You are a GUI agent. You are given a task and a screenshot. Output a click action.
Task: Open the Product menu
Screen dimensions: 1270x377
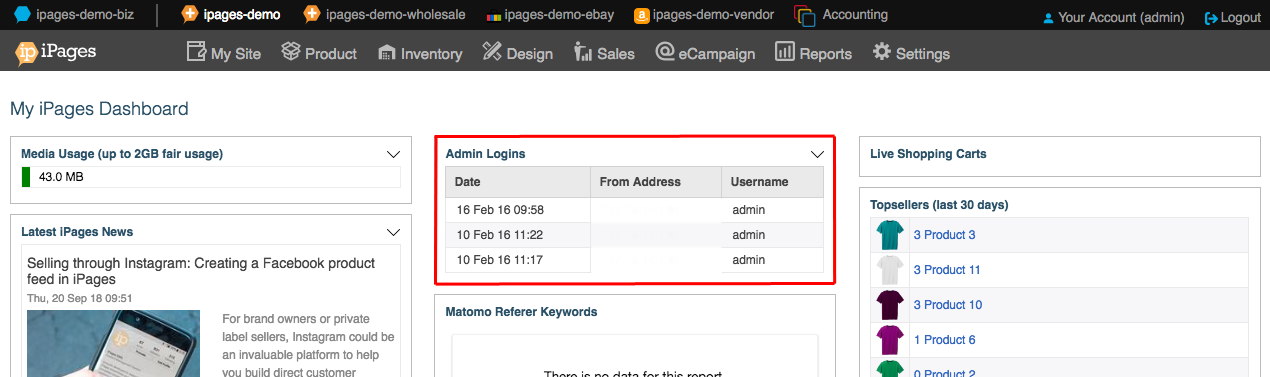319,52
